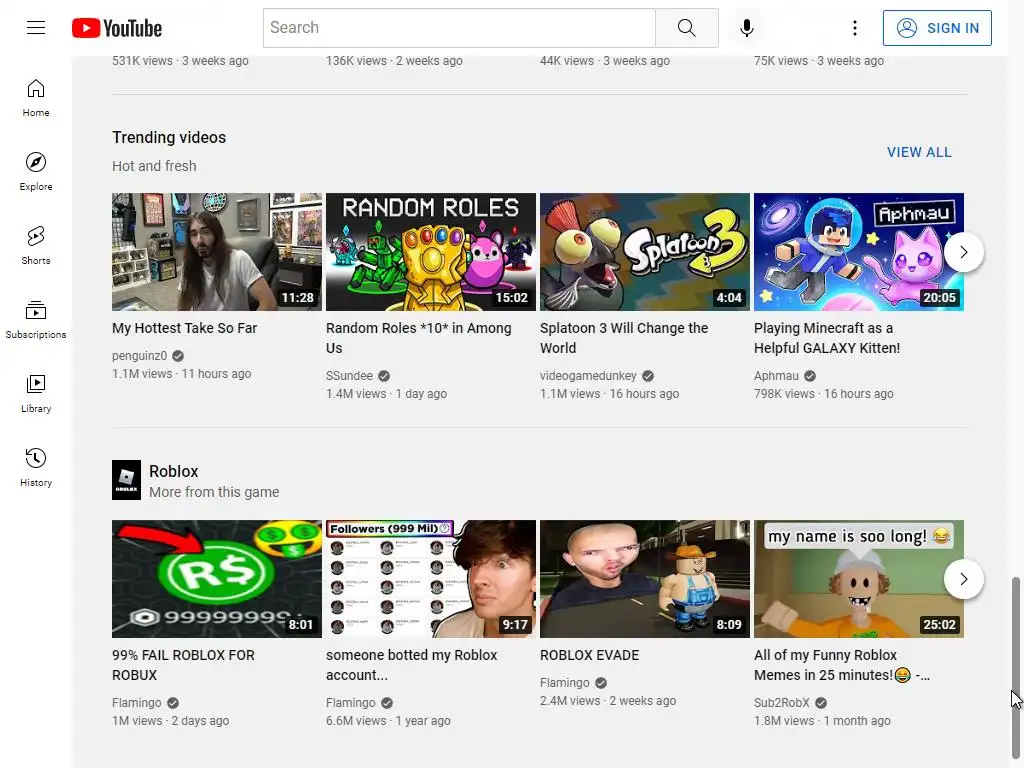Click title Splatoon 3 Will Change the World
This screenshot has height=768, width=1024.
coord(624,338)
